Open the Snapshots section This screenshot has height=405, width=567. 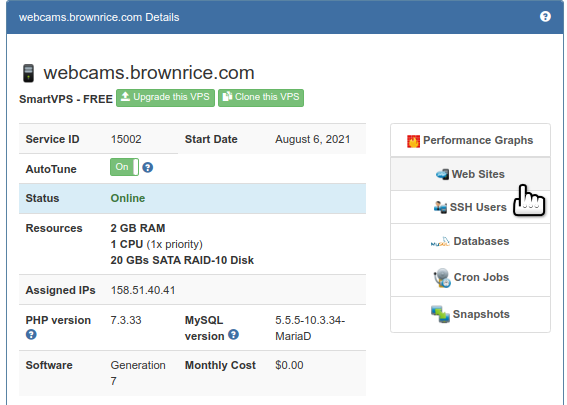470,314
